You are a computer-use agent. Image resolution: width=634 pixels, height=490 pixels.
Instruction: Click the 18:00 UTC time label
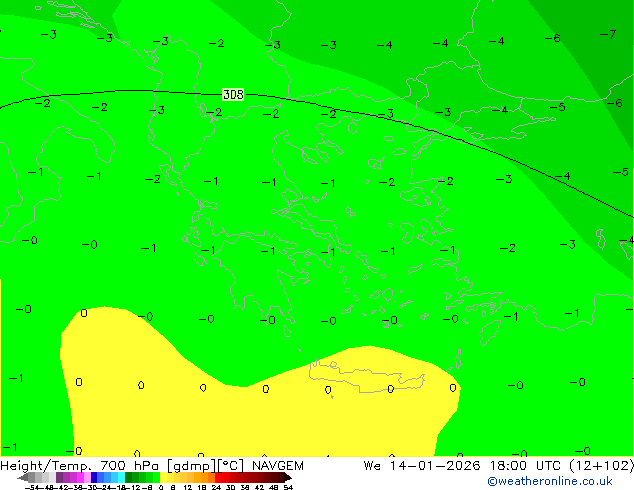[x=525, y=466]
